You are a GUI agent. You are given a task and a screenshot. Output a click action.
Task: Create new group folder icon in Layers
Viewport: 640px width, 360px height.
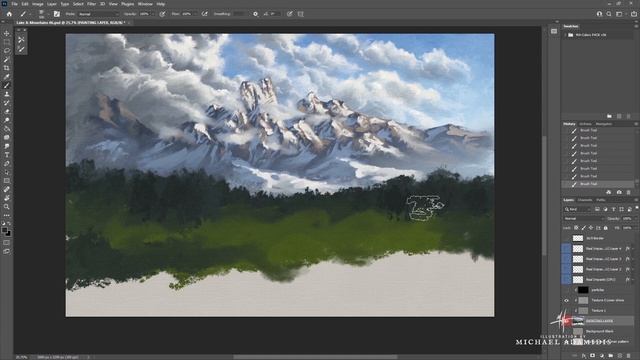tap(611, 356)
